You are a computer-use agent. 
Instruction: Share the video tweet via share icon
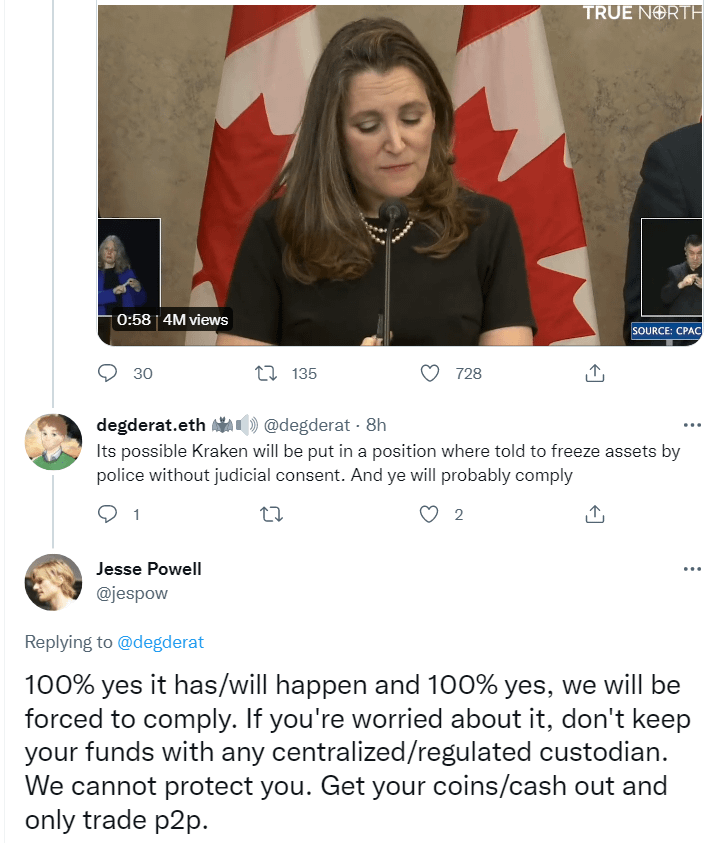click(x=594, y=373)
